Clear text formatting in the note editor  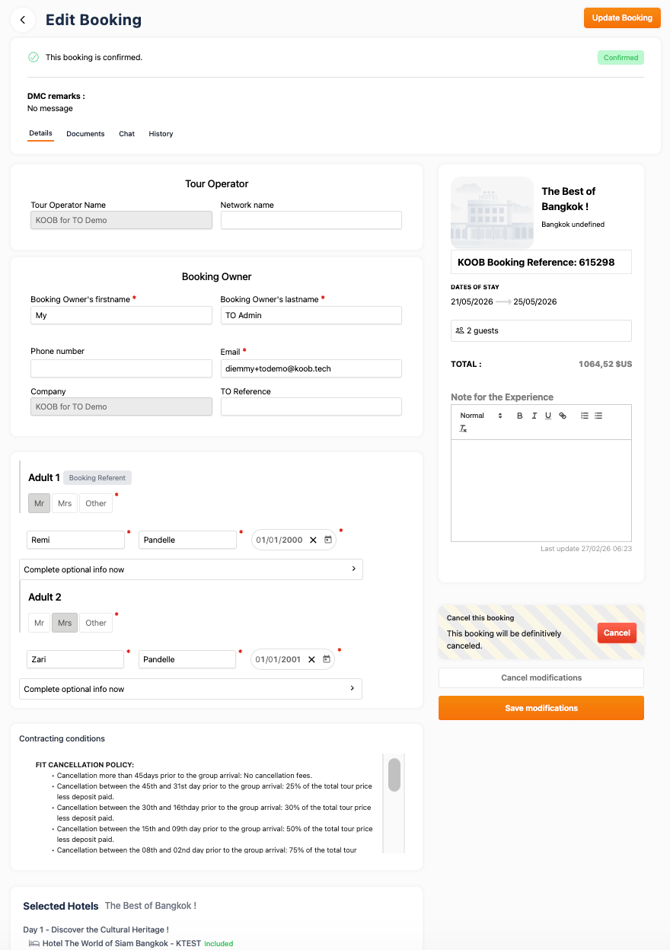[463, 429]
